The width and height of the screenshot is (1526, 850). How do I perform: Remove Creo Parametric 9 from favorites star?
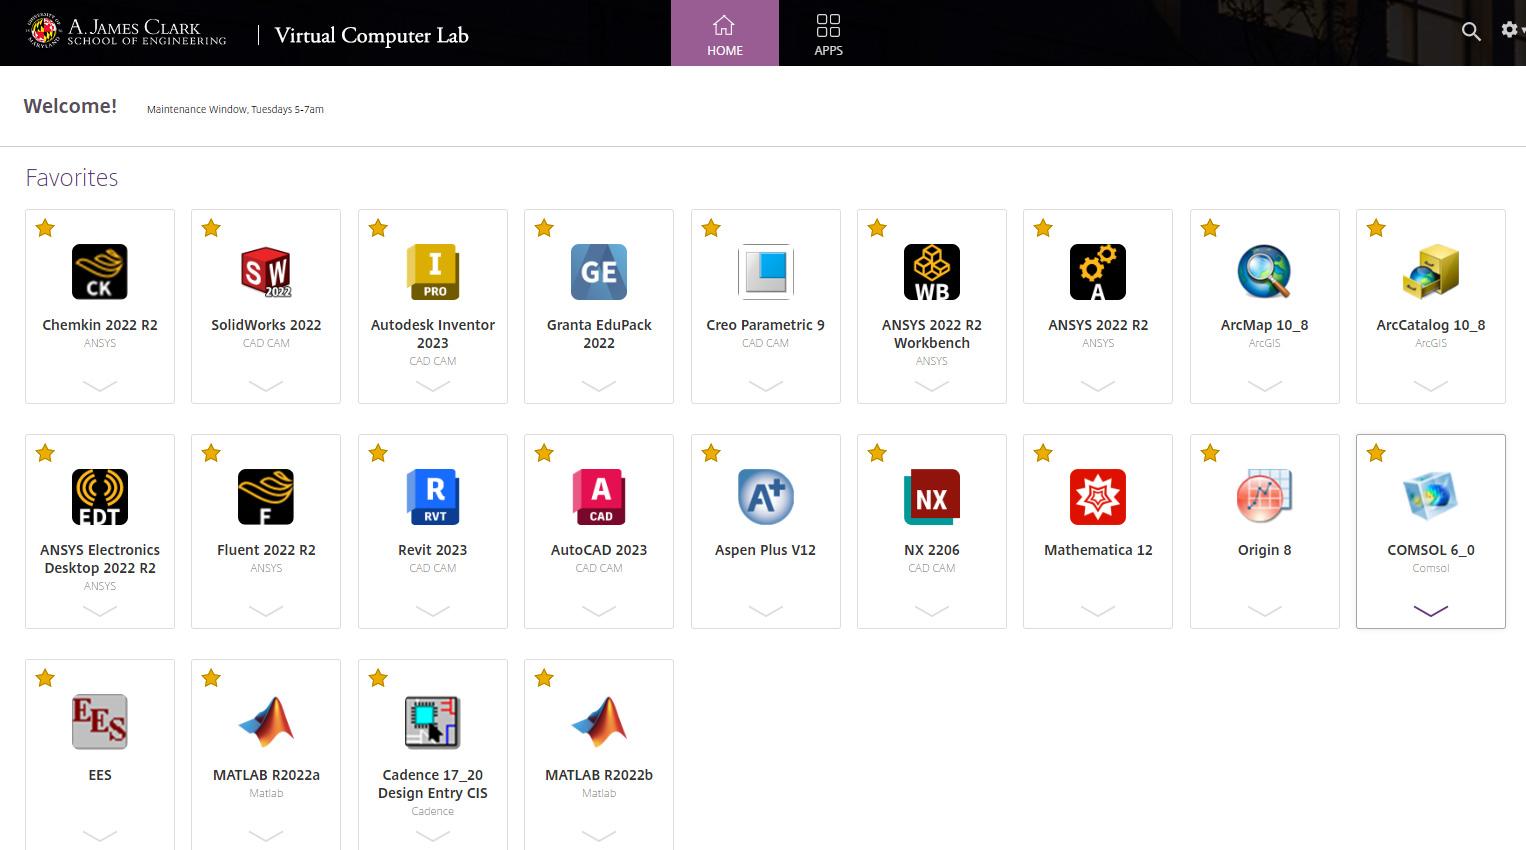[711, 228]
